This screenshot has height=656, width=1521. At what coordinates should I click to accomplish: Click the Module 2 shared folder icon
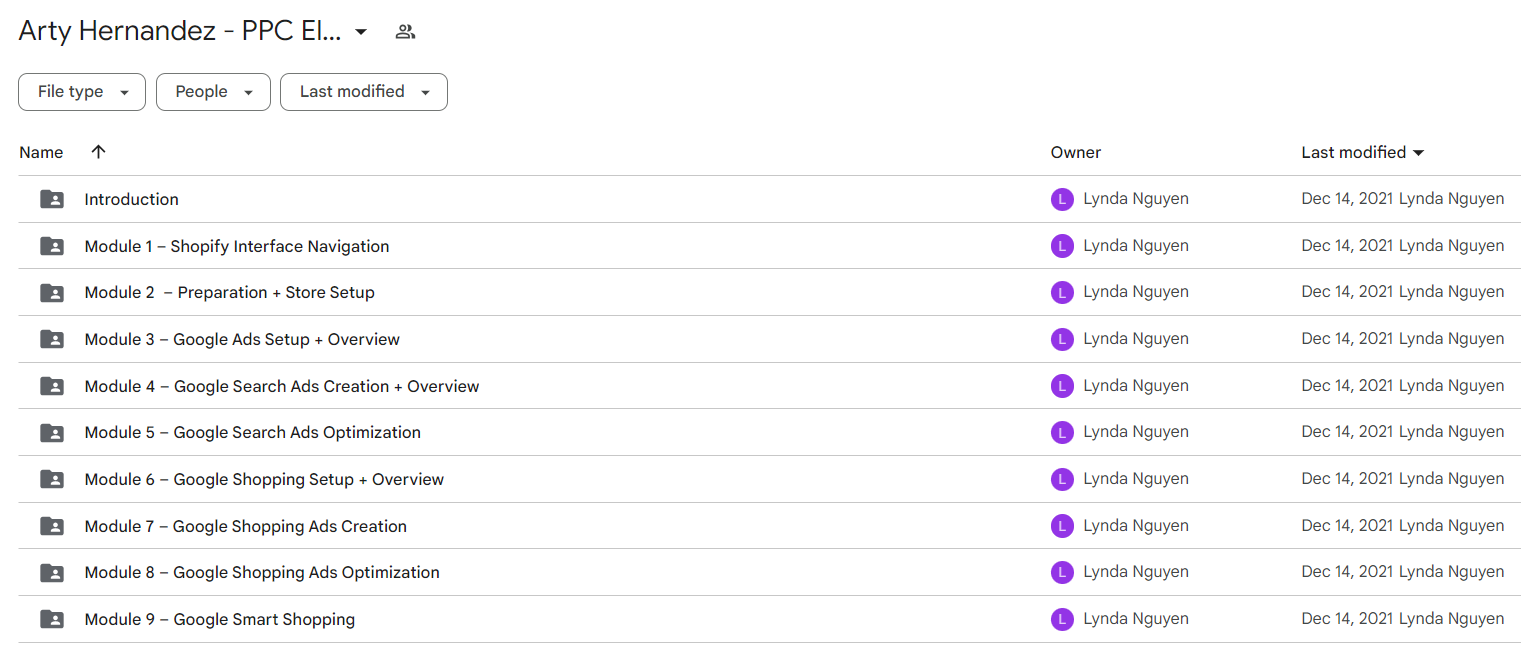[52, 293]
